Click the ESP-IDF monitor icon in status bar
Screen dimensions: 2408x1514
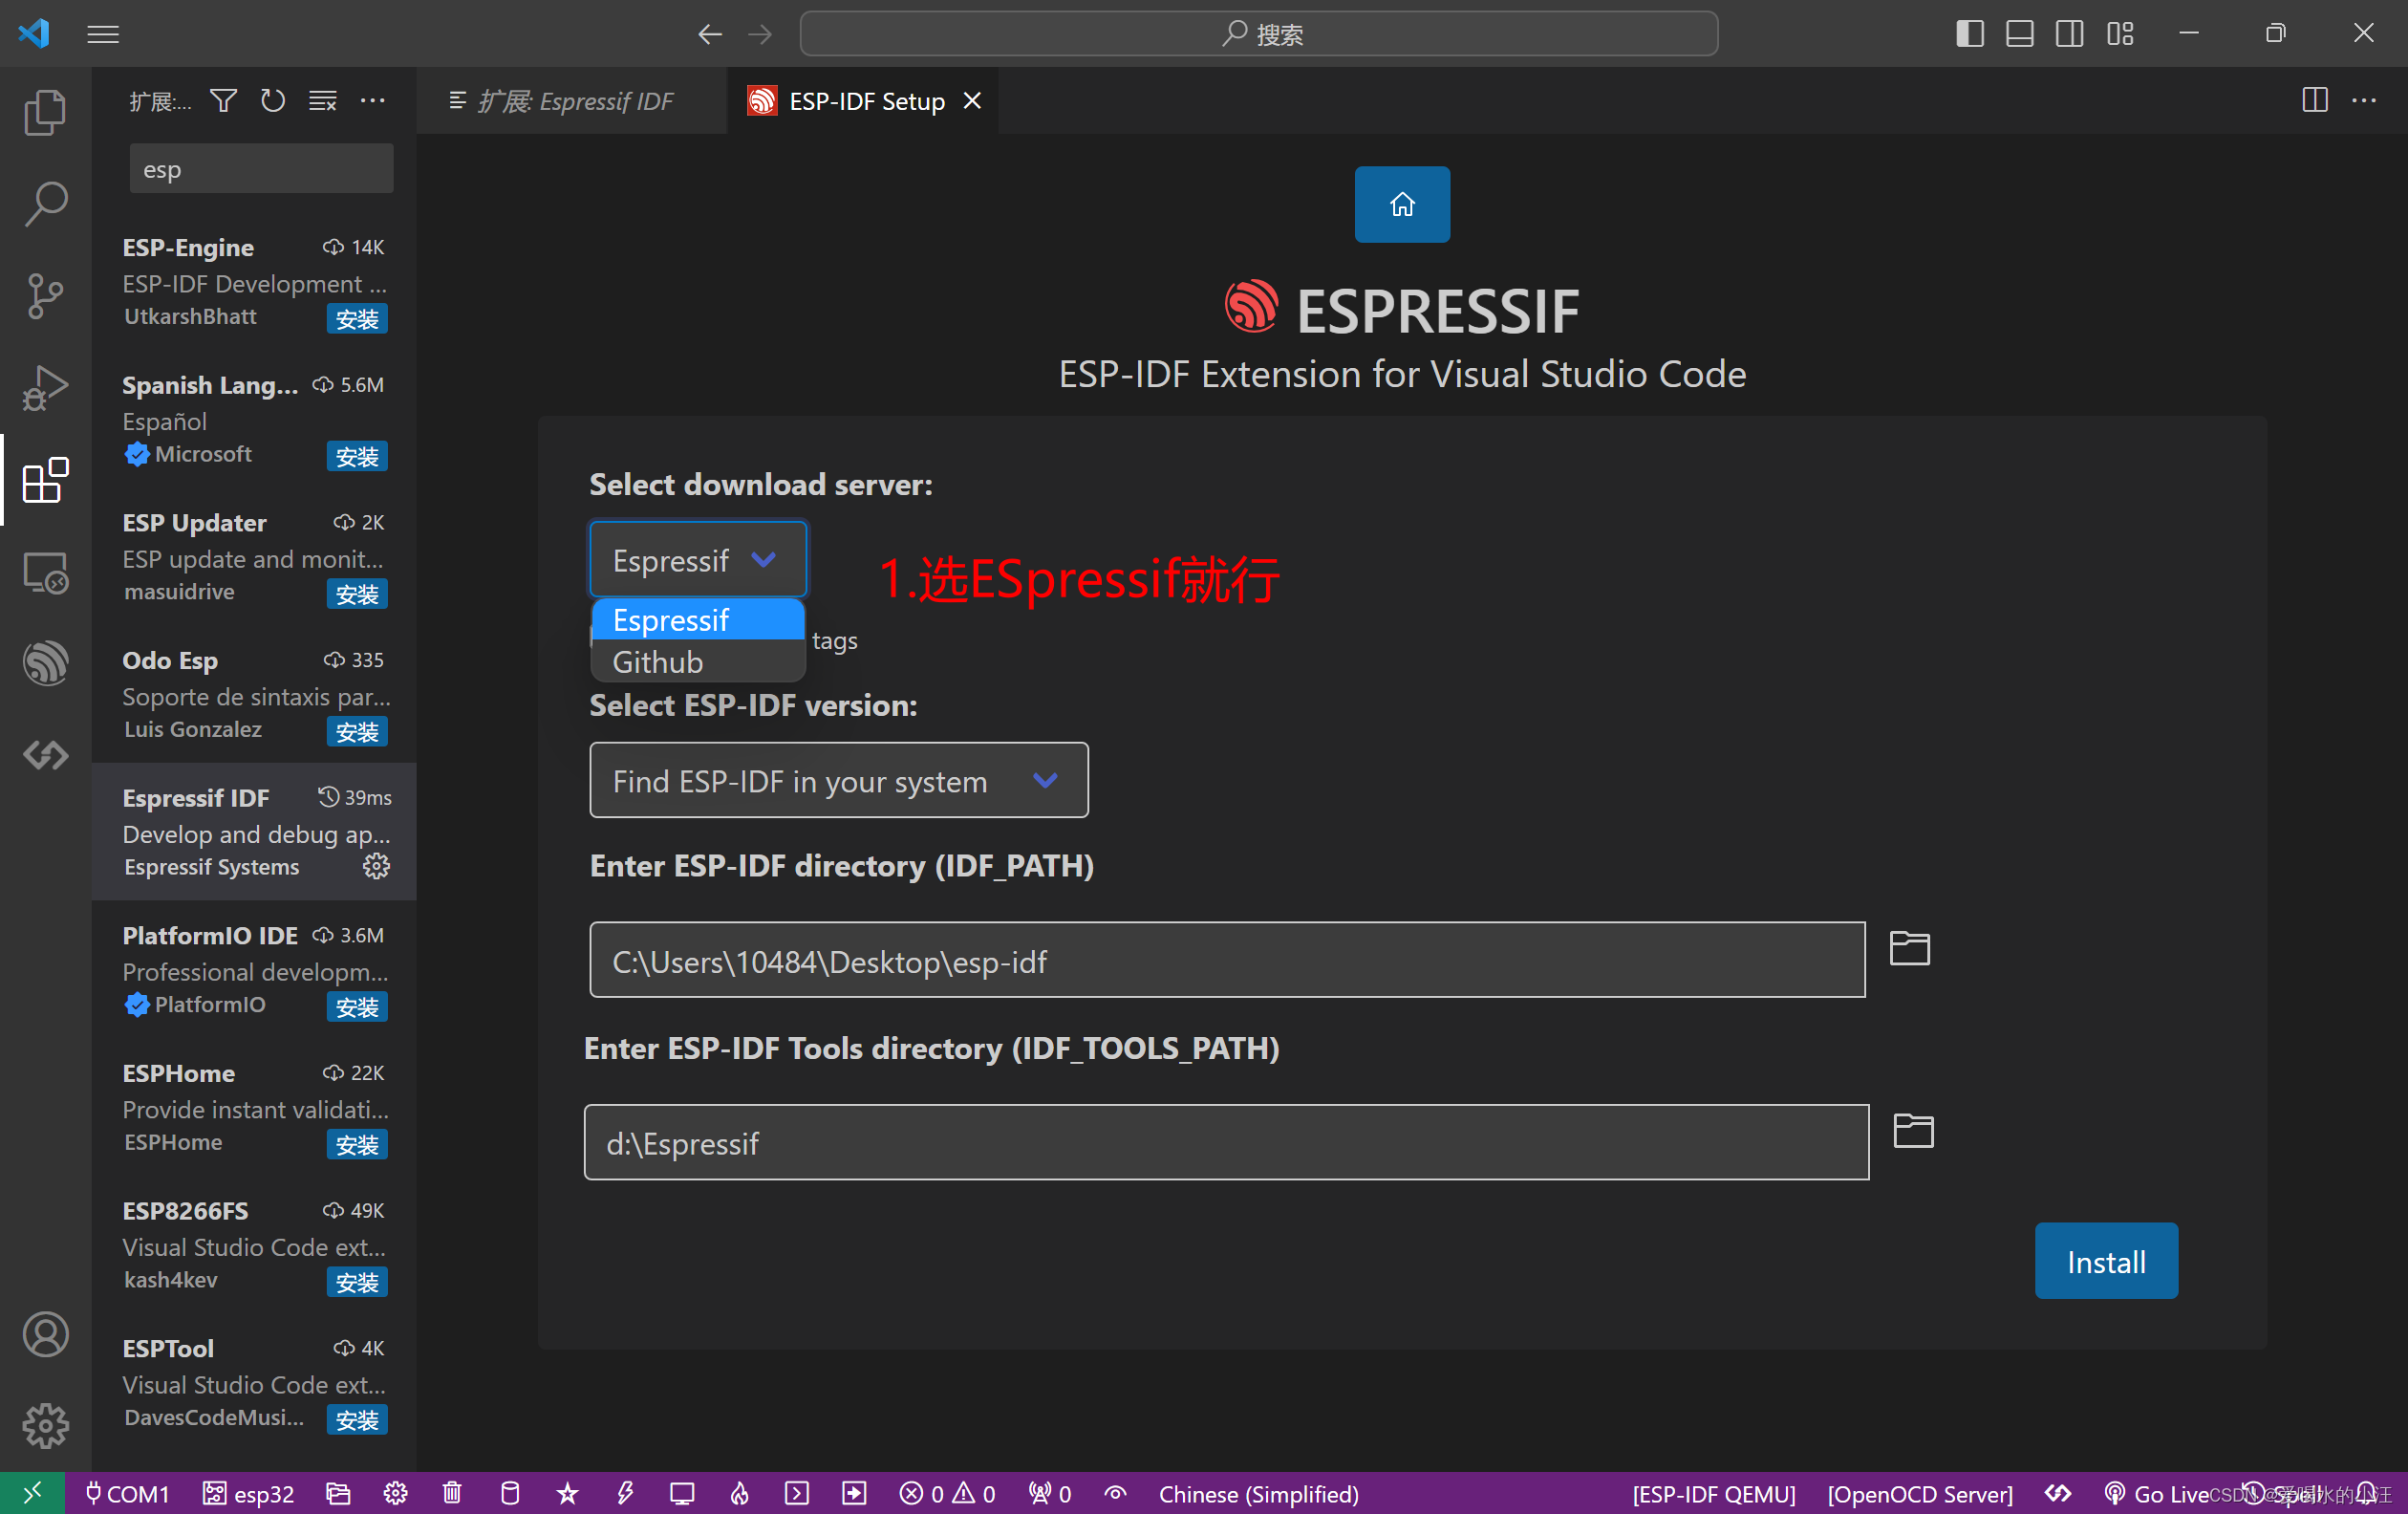[683, 1494]
